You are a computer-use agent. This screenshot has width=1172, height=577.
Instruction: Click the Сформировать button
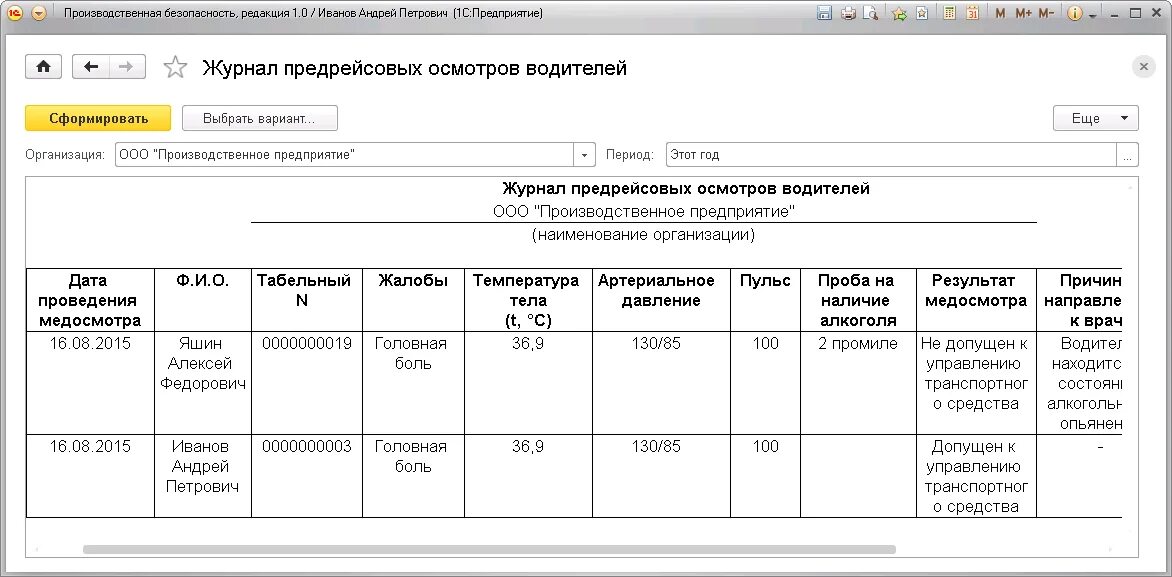[98, 118]
